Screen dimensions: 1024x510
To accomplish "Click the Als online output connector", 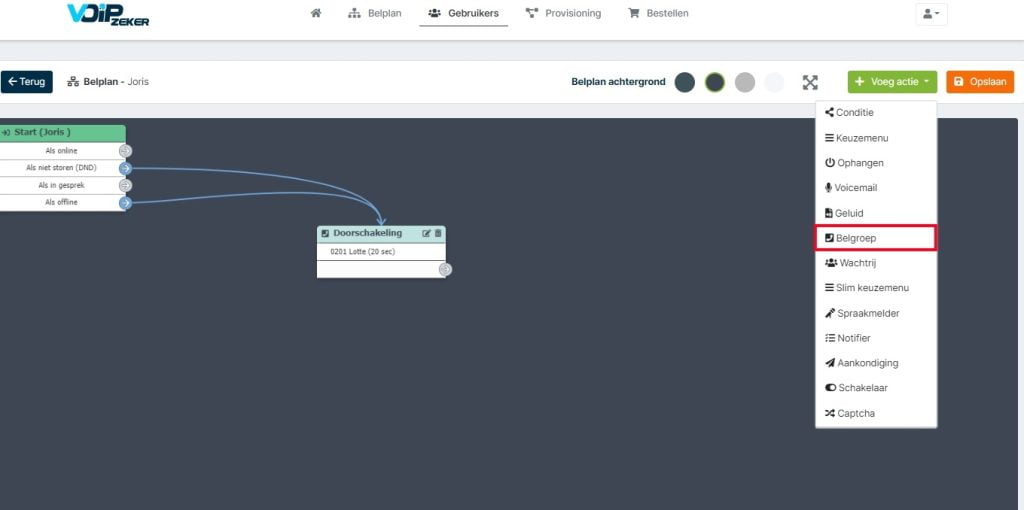I will pyautogui.click(x=125, y=151).
